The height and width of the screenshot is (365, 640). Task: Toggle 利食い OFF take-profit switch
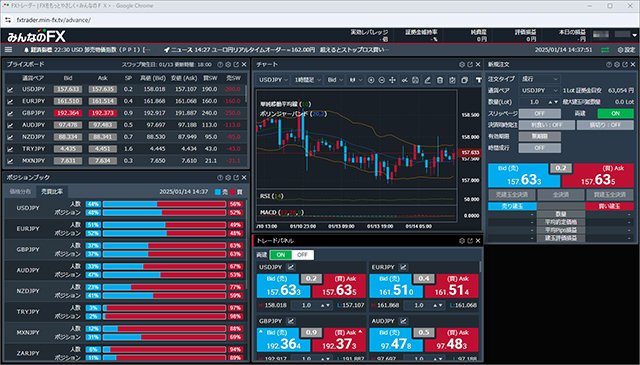click(x=547, y=125)
